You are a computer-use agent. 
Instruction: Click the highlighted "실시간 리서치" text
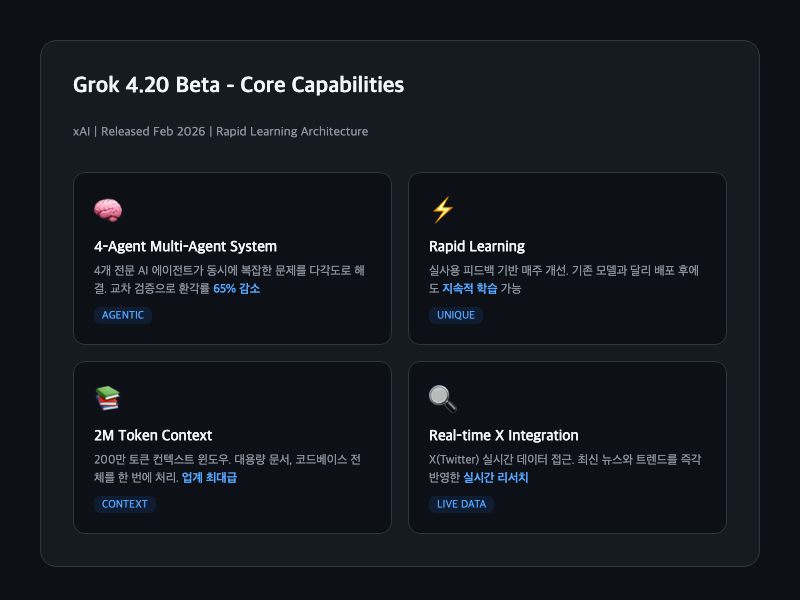495,478
